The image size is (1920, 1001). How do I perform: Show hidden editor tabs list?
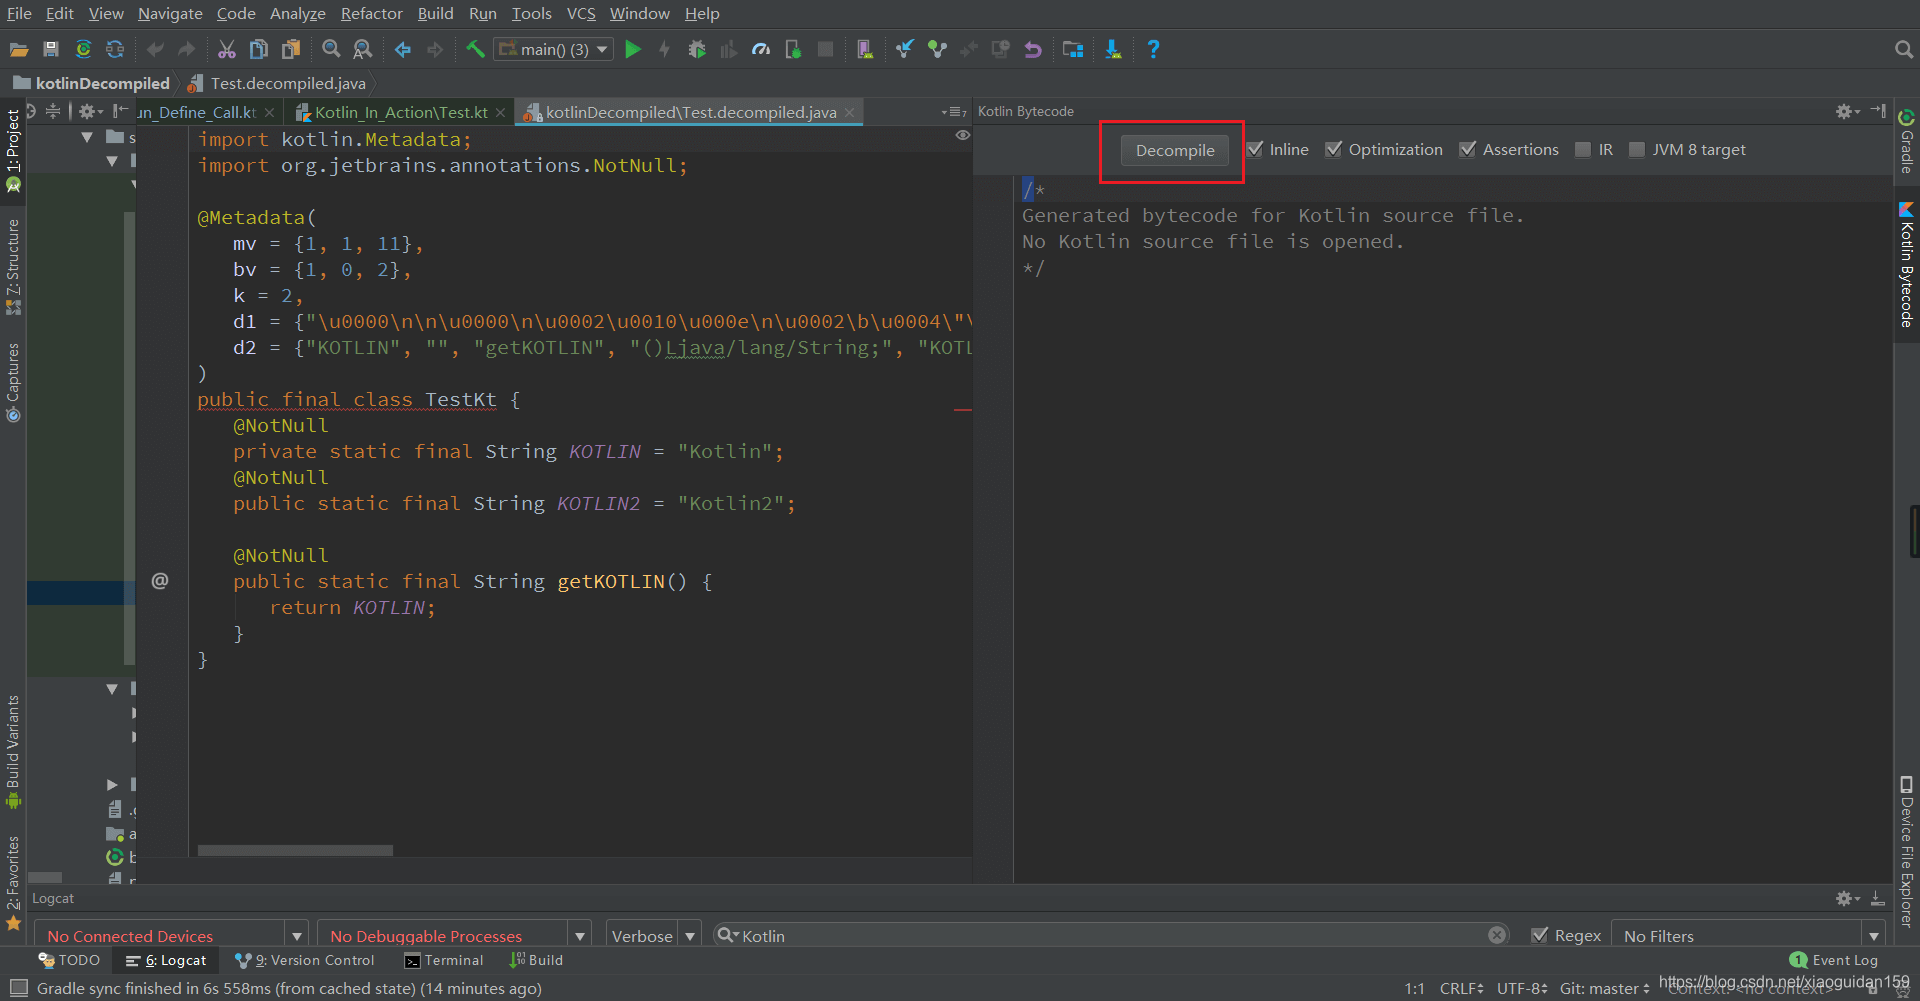954,112
